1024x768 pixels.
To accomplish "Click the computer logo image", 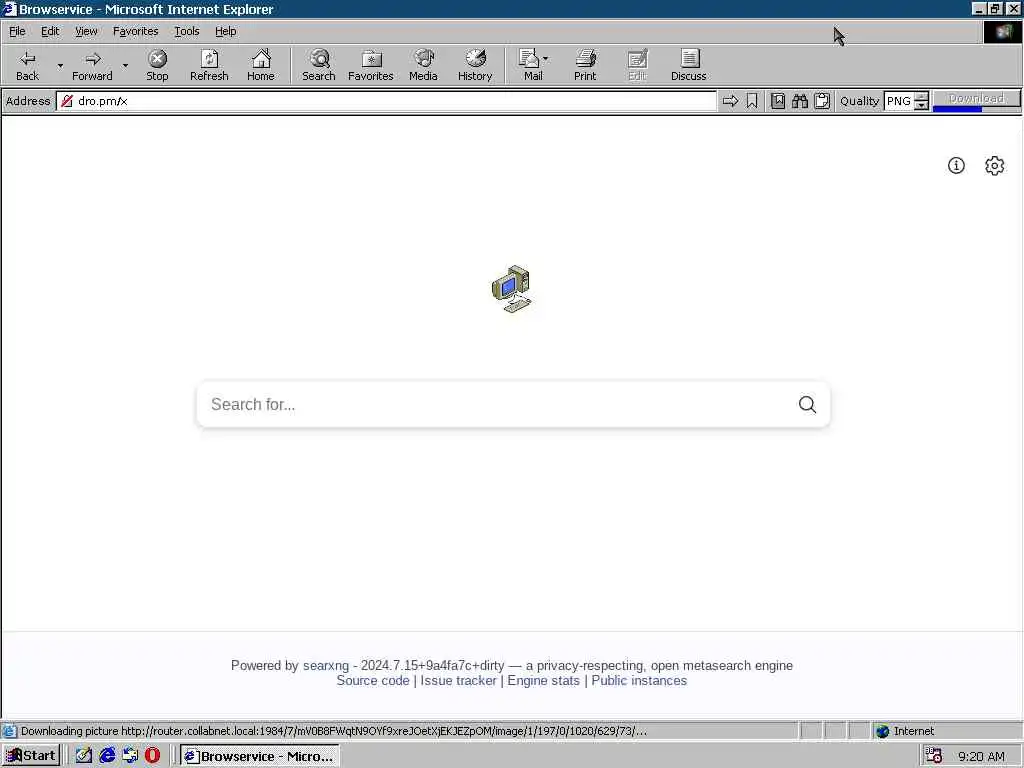I will click(511, 289).
